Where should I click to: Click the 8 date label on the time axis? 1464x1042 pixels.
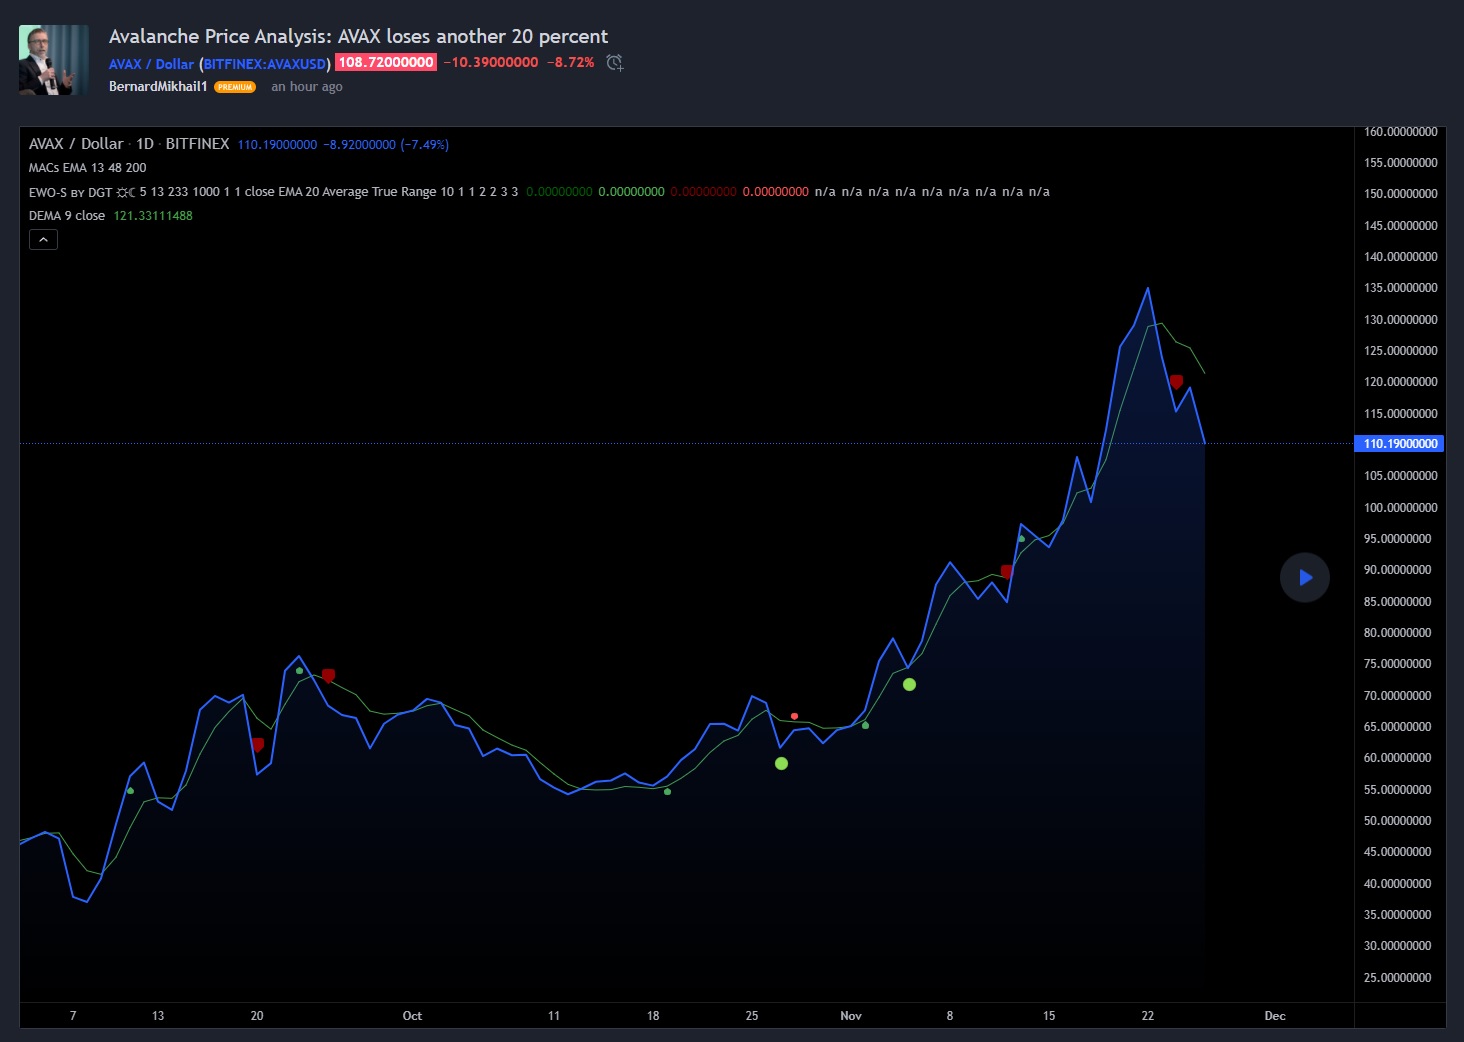tap(950, 1016)
